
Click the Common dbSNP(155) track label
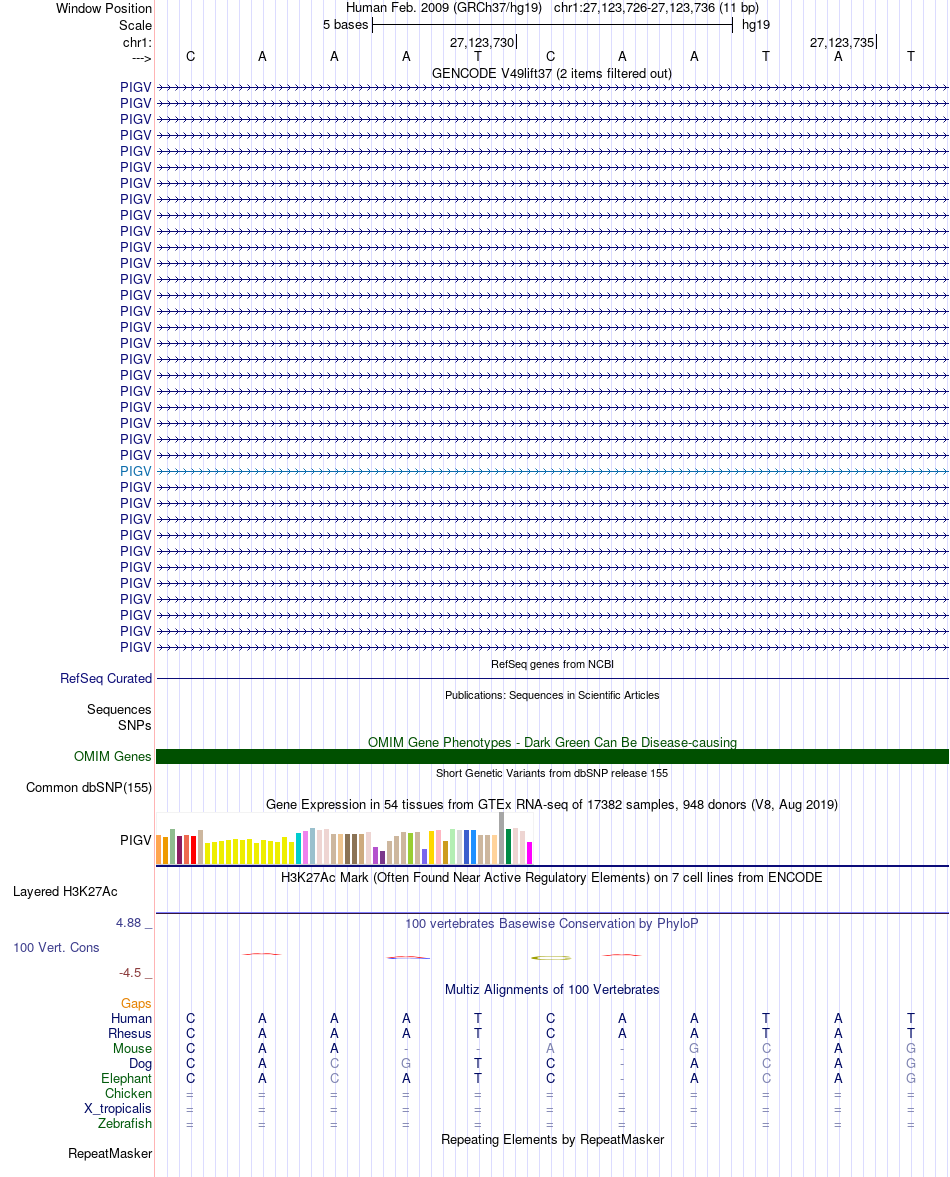point(89,787)
